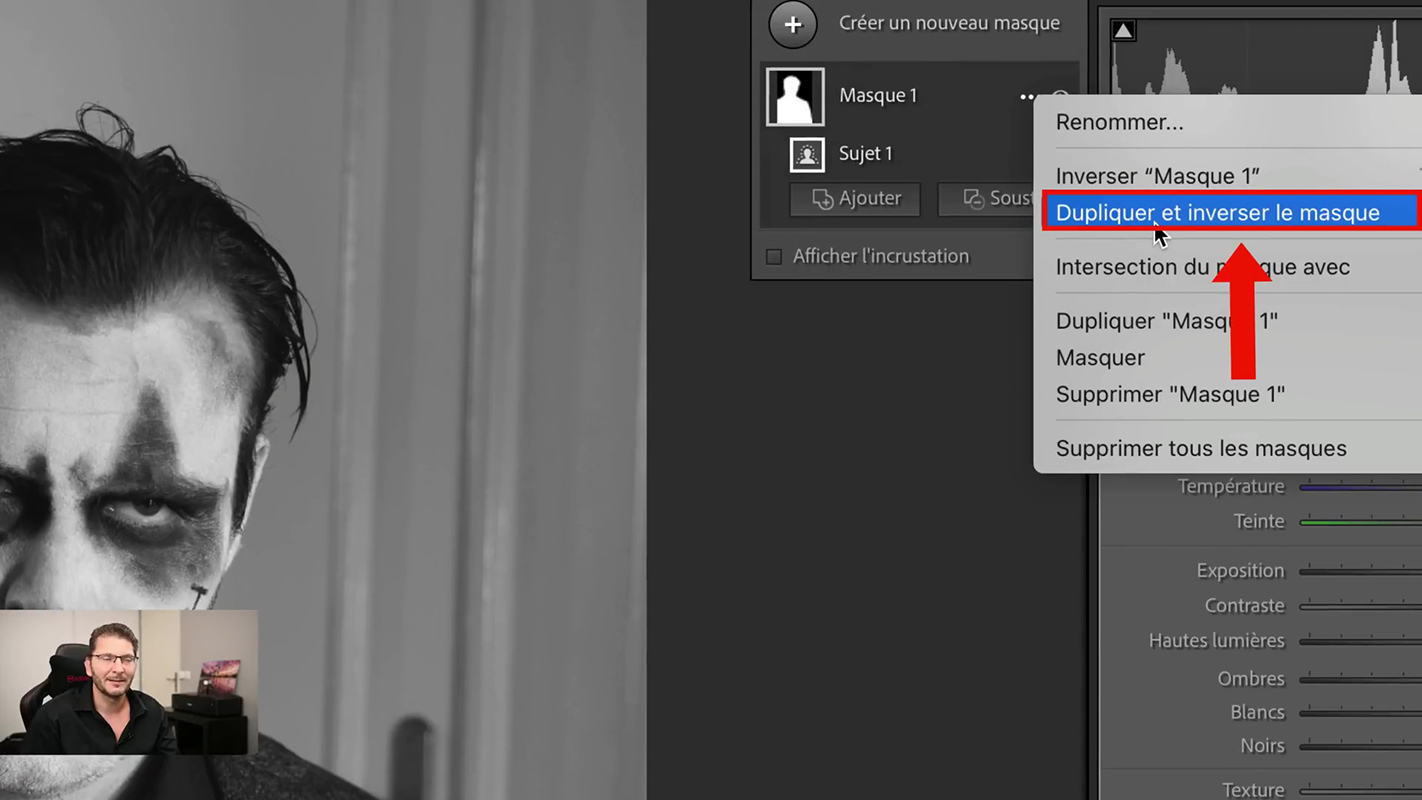Screen dimensions: 1422x800
Task: Click the Texture slider track
Action: pyautogui.click(x=1360, y=790)
